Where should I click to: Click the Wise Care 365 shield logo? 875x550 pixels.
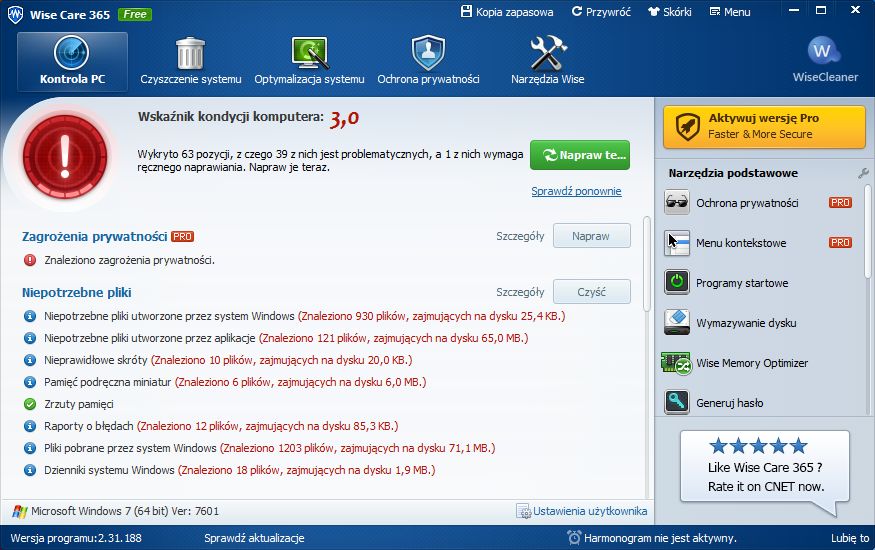click(15, 14)
